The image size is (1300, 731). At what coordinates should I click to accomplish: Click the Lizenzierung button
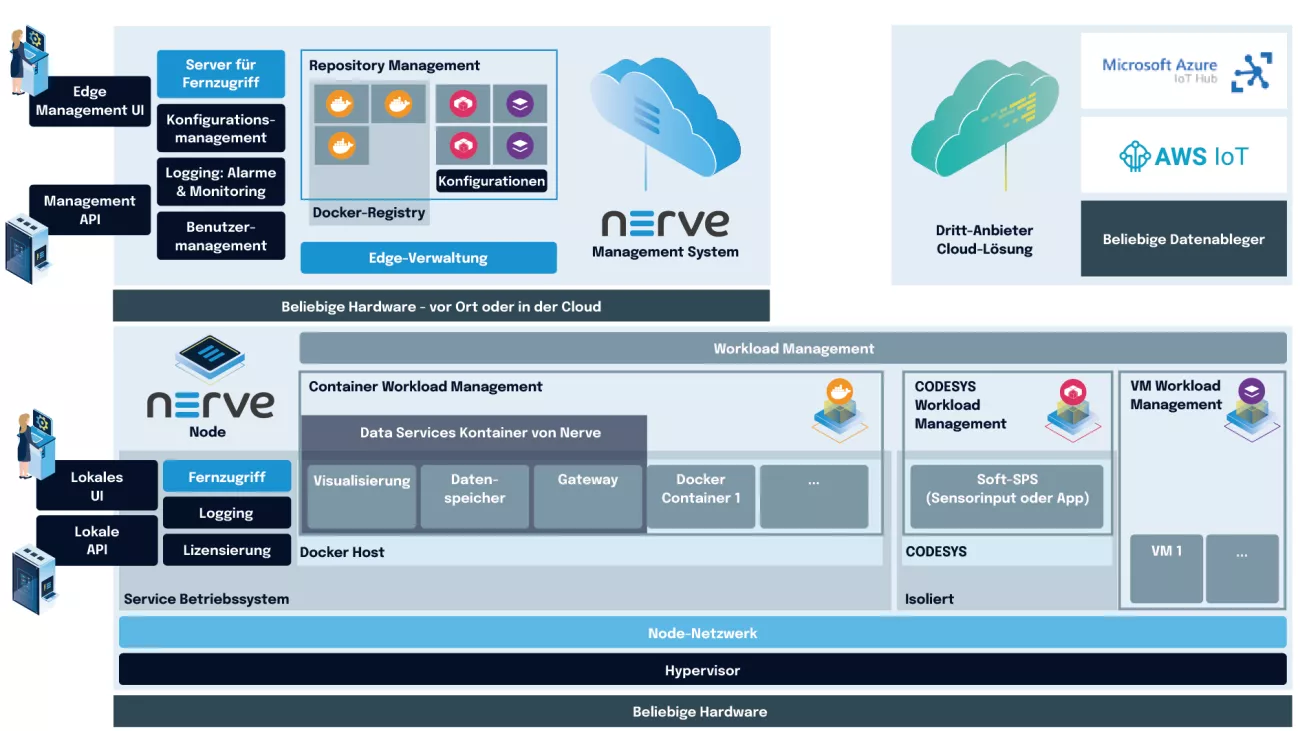point(227,550)
